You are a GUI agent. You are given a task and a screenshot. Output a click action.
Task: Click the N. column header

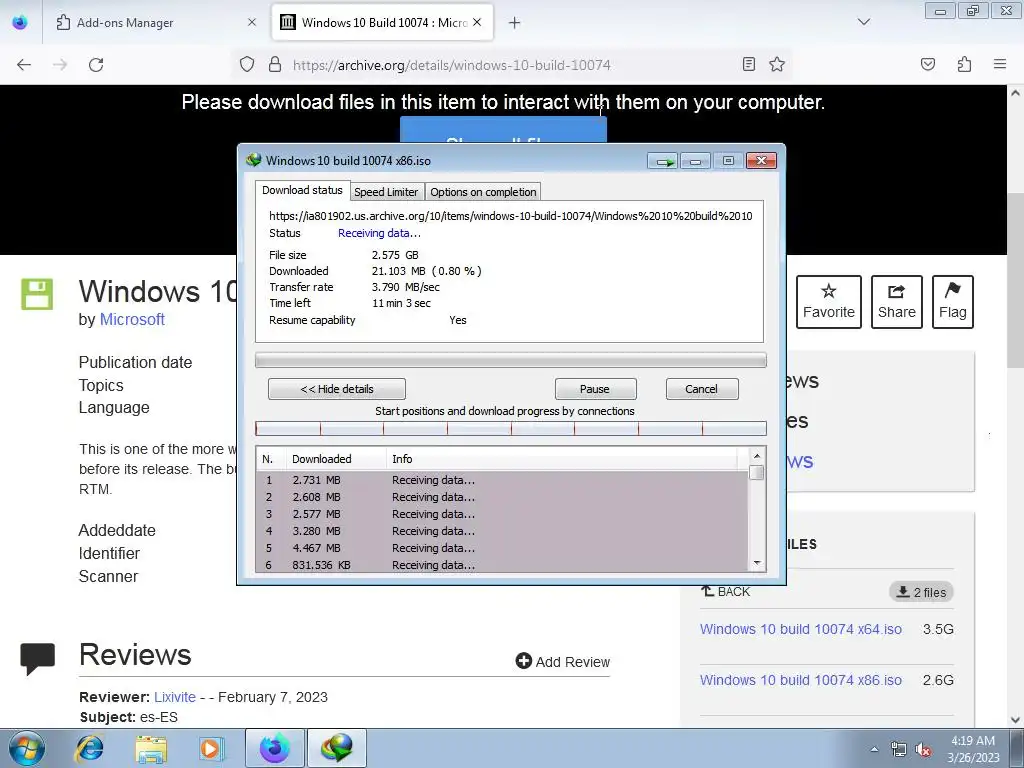pyautogui.click(x=271, y=459)
